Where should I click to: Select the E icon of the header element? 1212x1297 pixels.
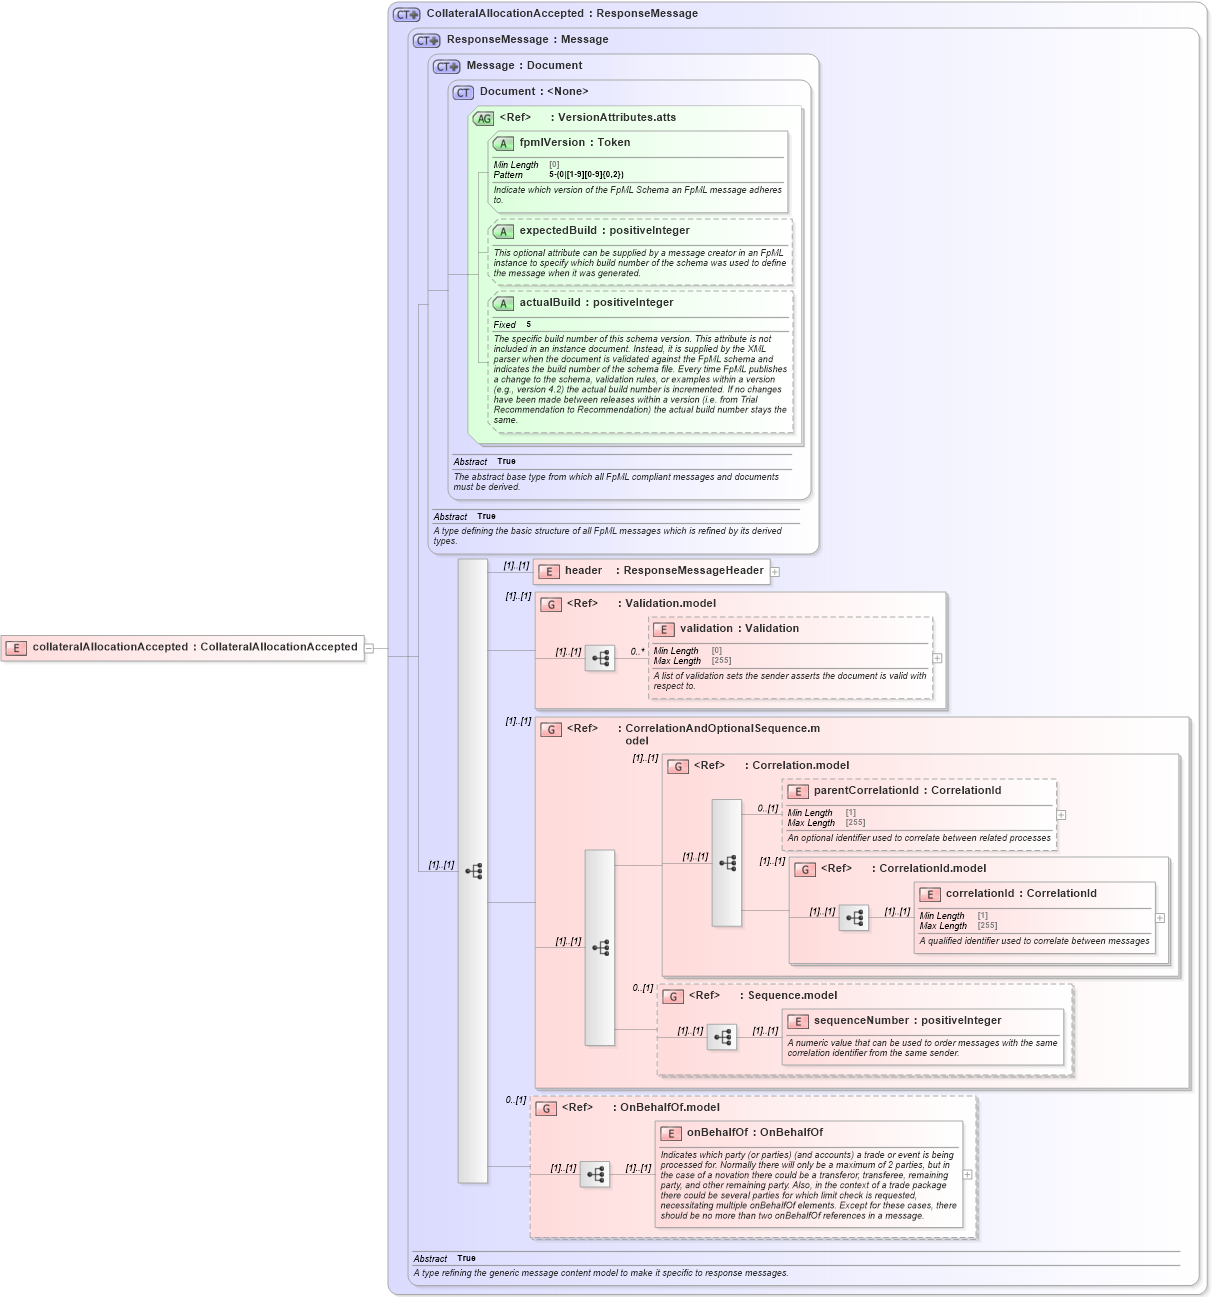coord(548,571)
